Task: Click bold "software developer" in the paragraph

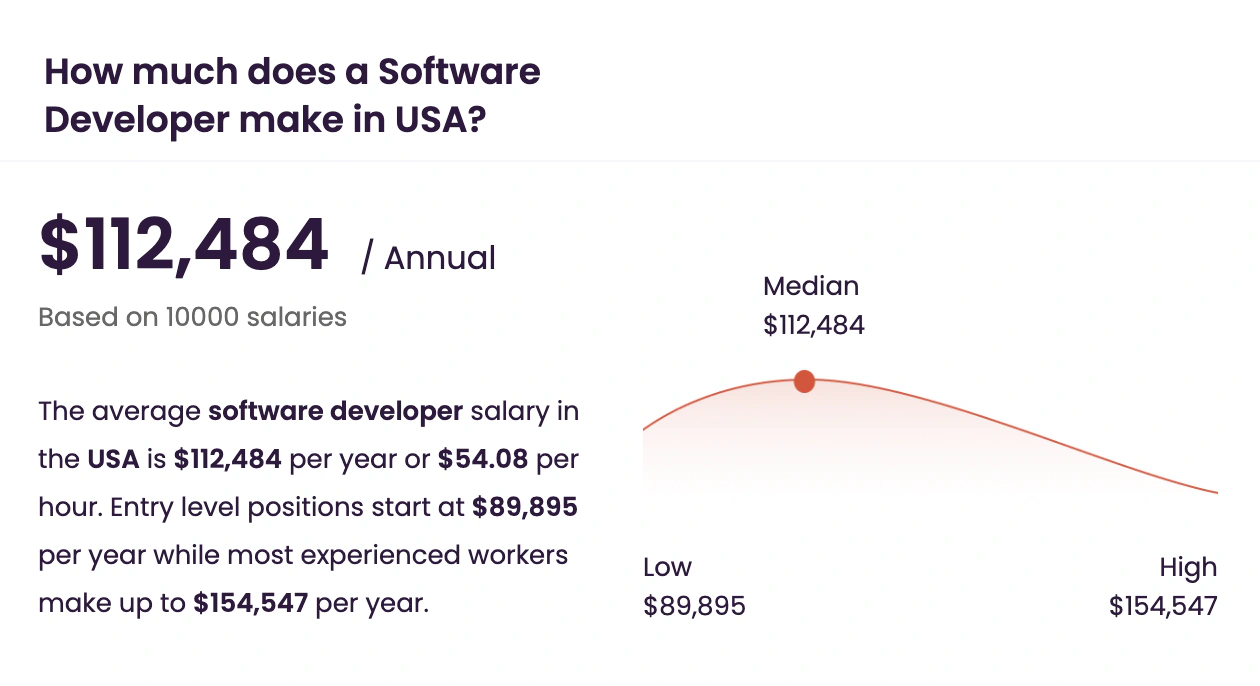Action: click(x=335, y=411)
